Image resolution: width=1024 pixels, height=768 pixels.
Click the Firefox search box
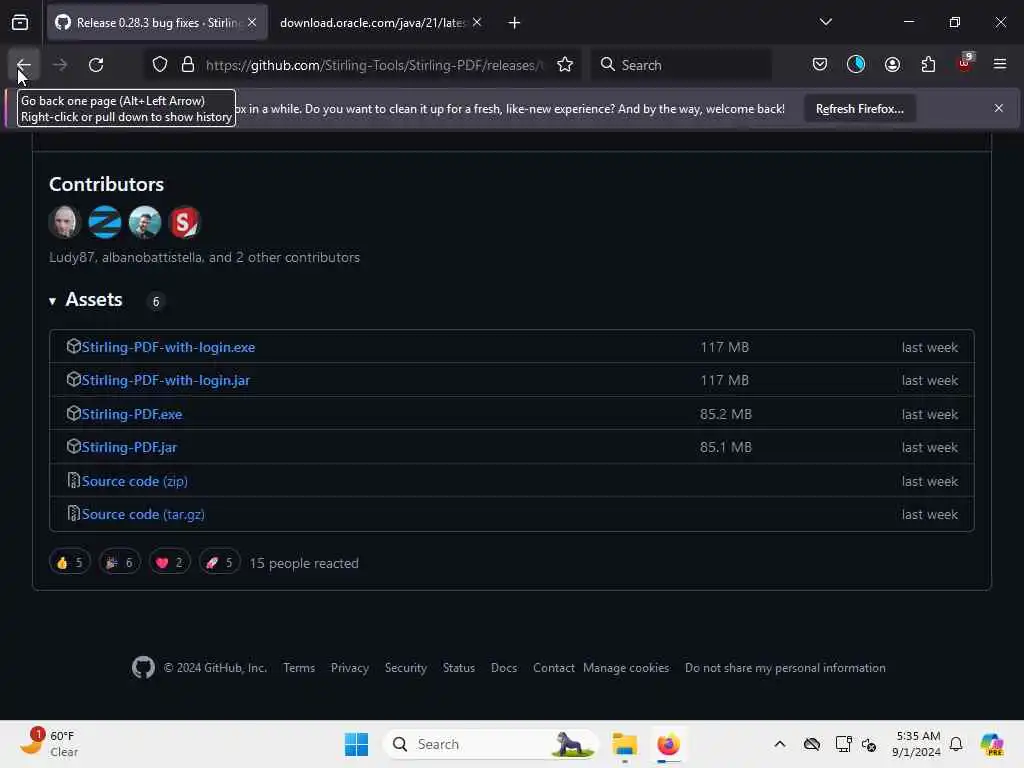tap(681, 65)
